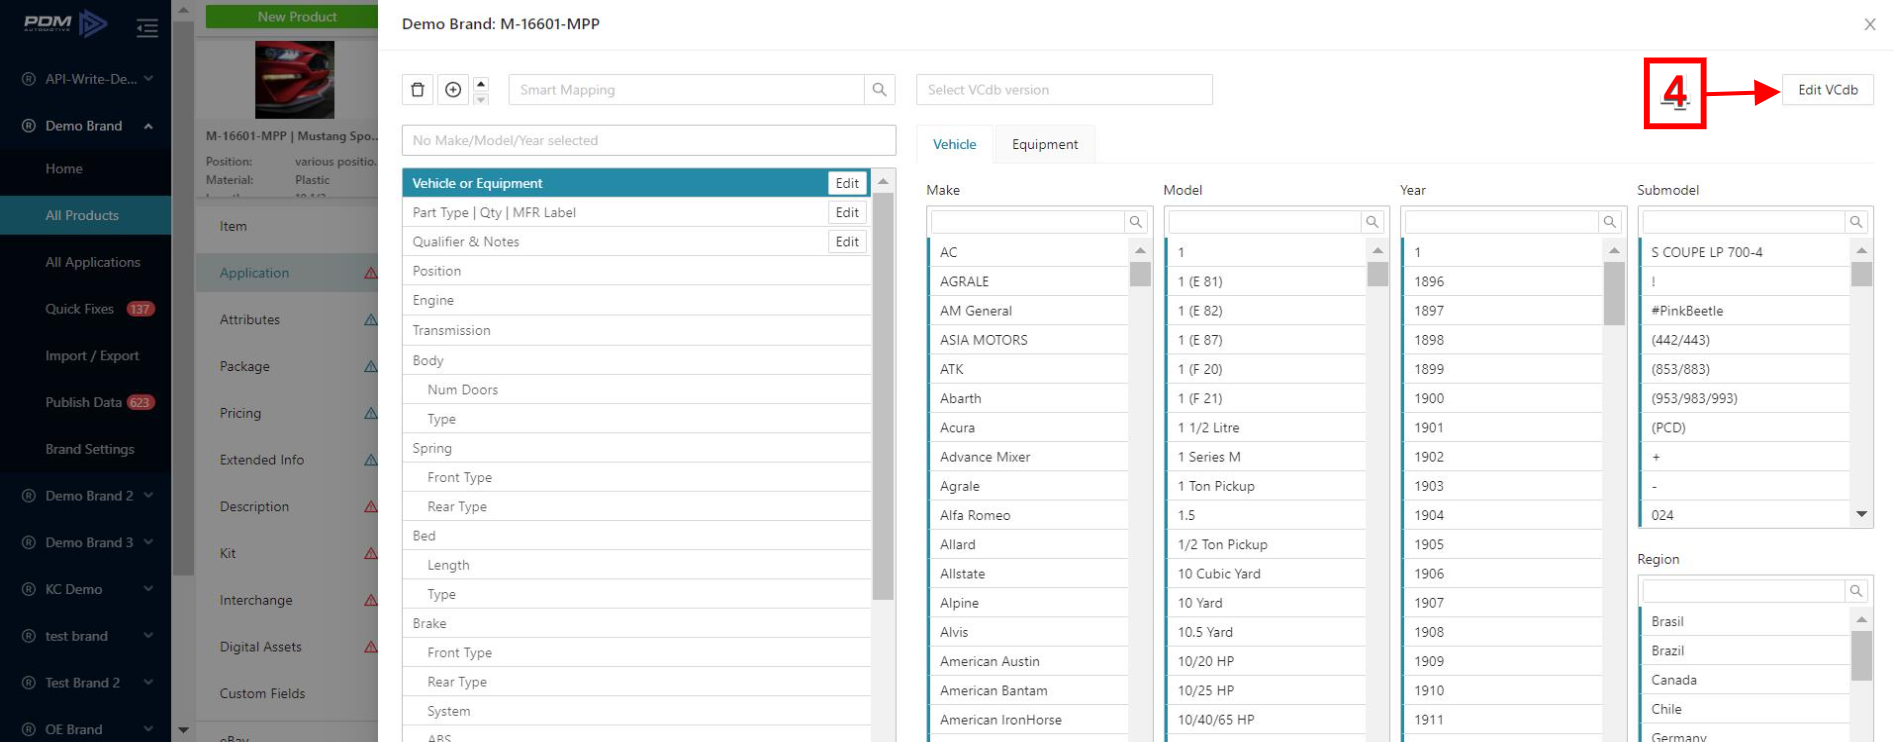Screen dimensions: 1894x742
Task: Click the Smart Mapping input field
Action: 686,90
